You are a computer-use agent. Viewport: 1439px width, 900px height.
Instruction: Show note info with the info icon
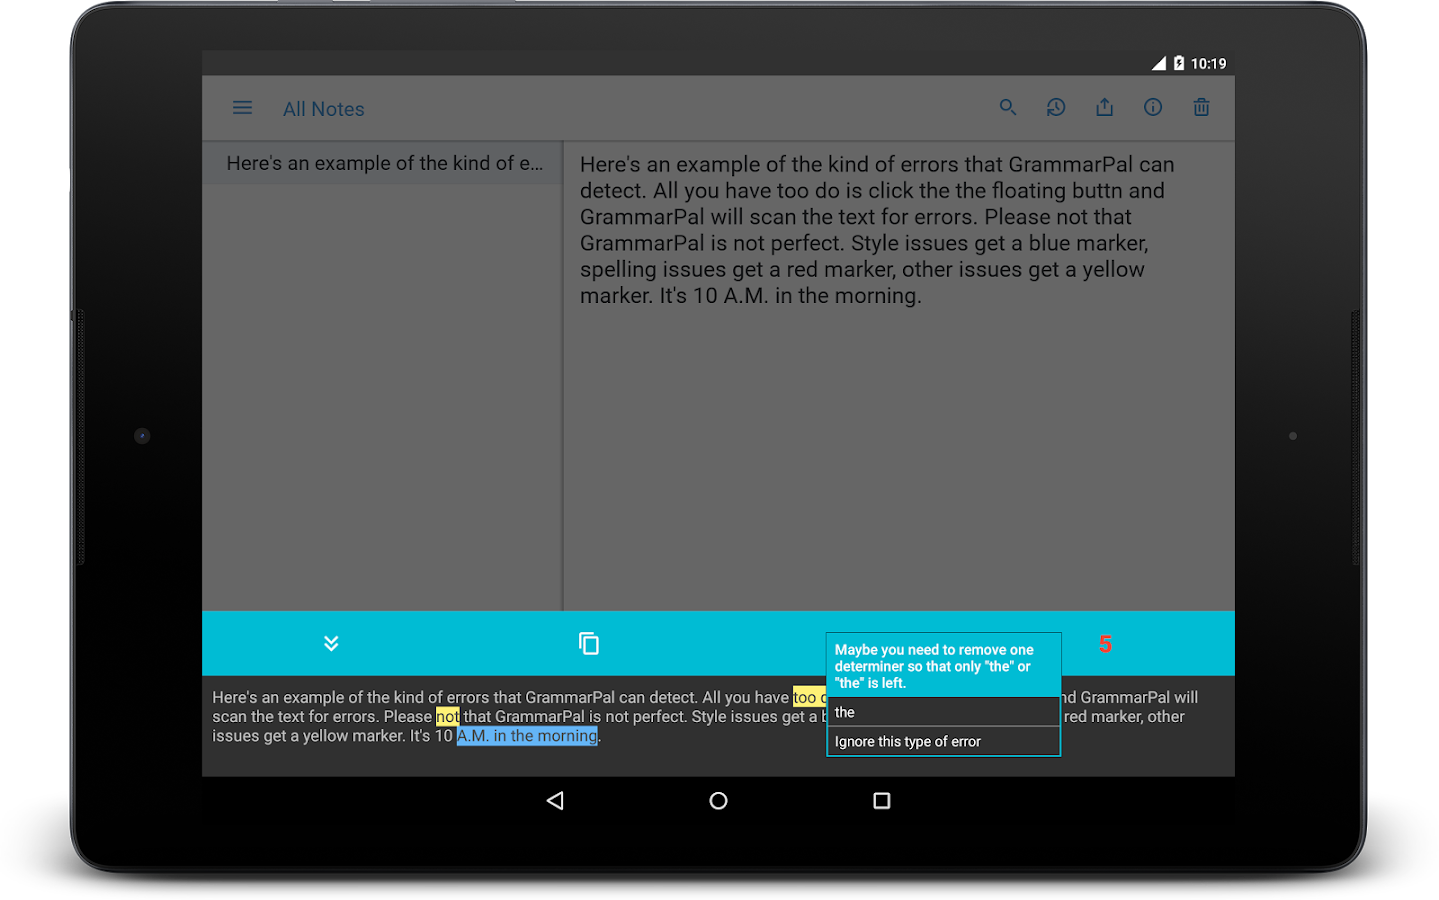click(1153, 107)
